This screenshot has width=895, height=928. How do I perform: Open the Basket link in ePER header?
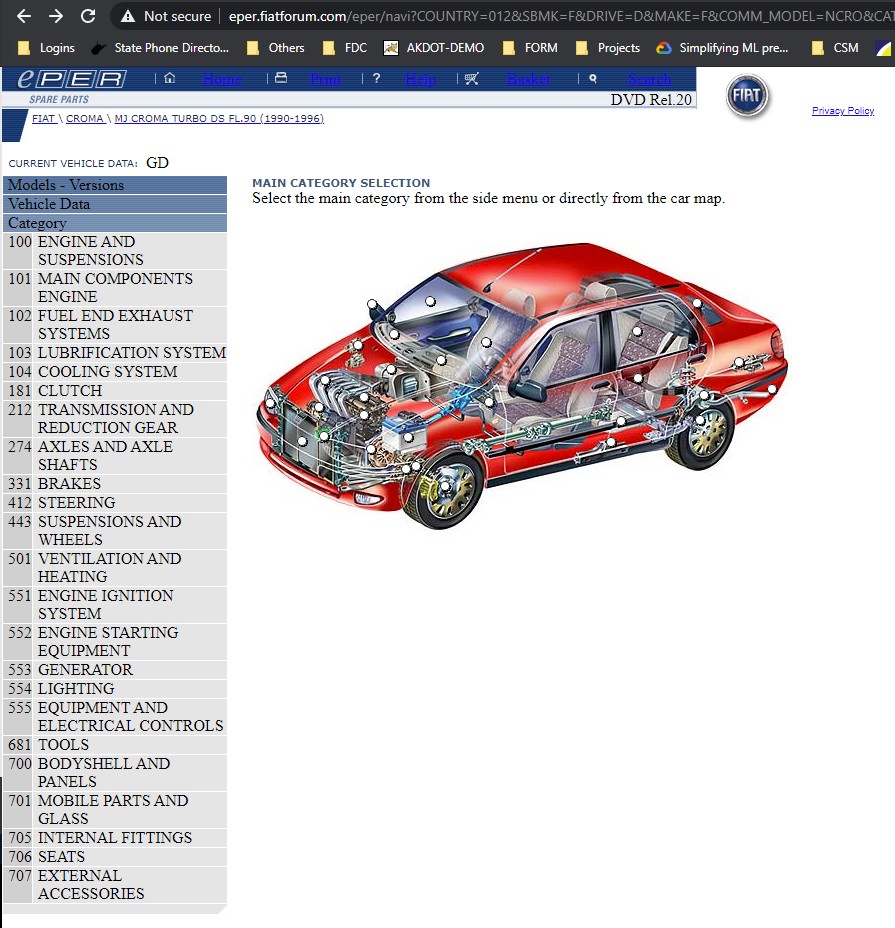[529, 79]
